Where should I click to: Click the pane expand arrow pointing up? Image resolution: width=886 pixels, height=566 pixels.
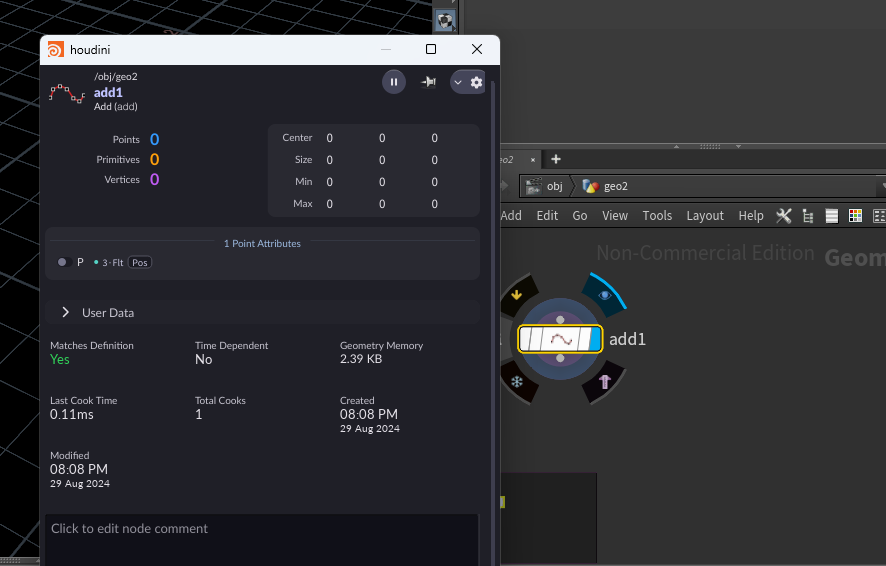676,146
